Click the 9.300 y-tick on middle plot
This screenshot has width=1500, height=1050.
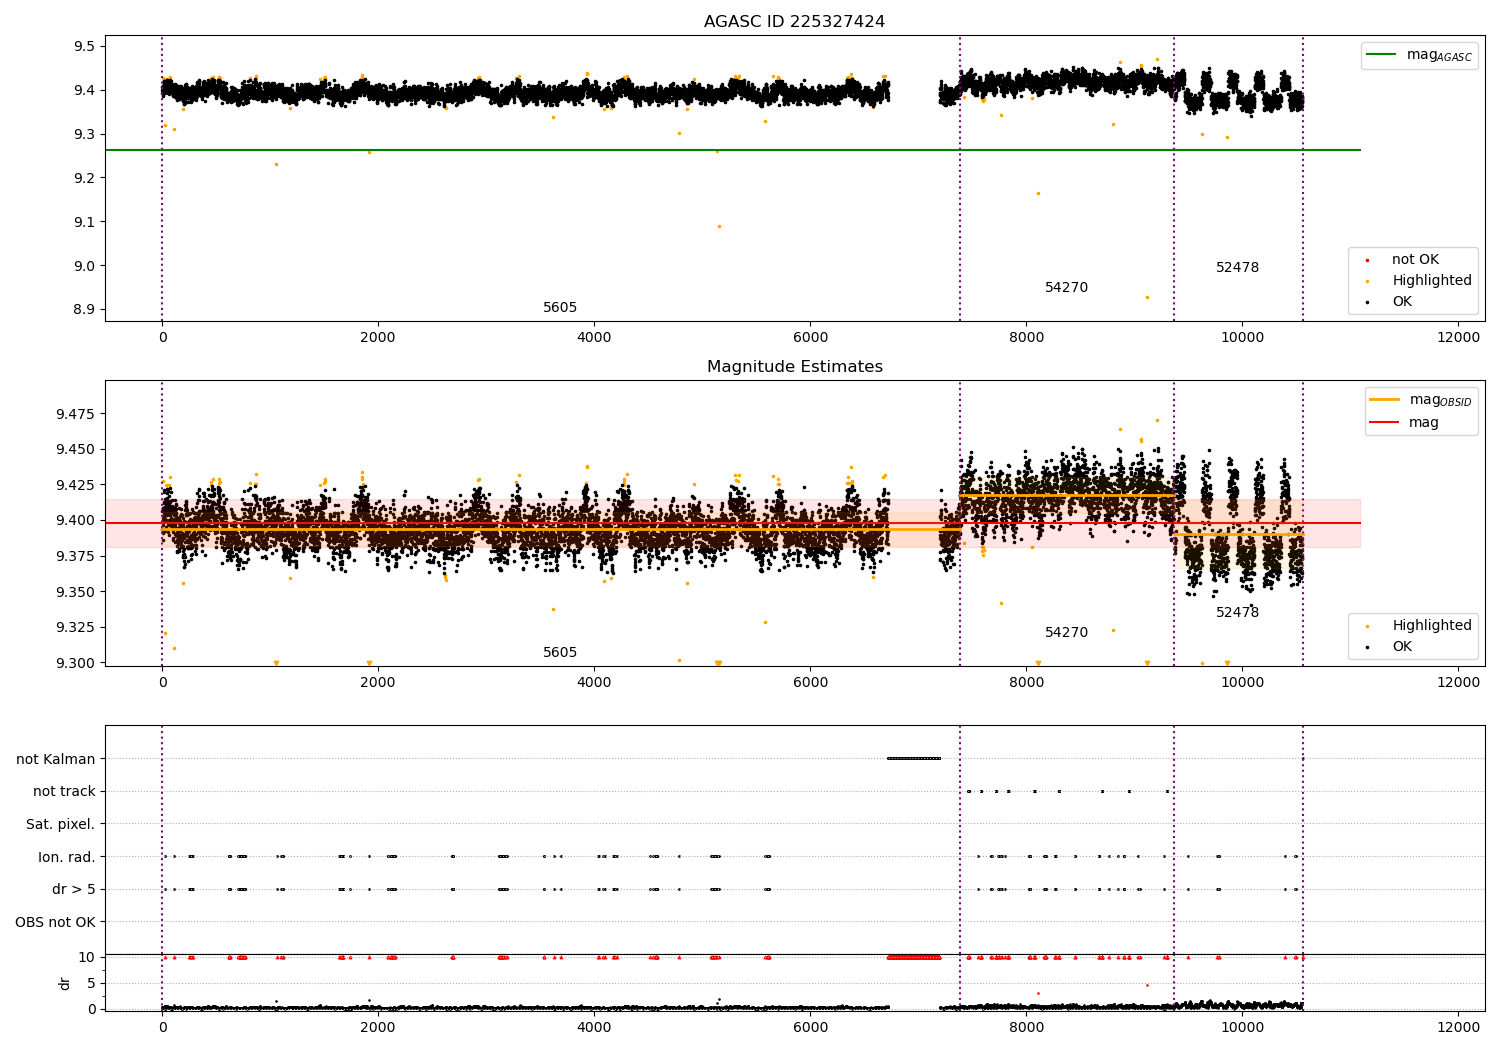click(x=75, y=662)
